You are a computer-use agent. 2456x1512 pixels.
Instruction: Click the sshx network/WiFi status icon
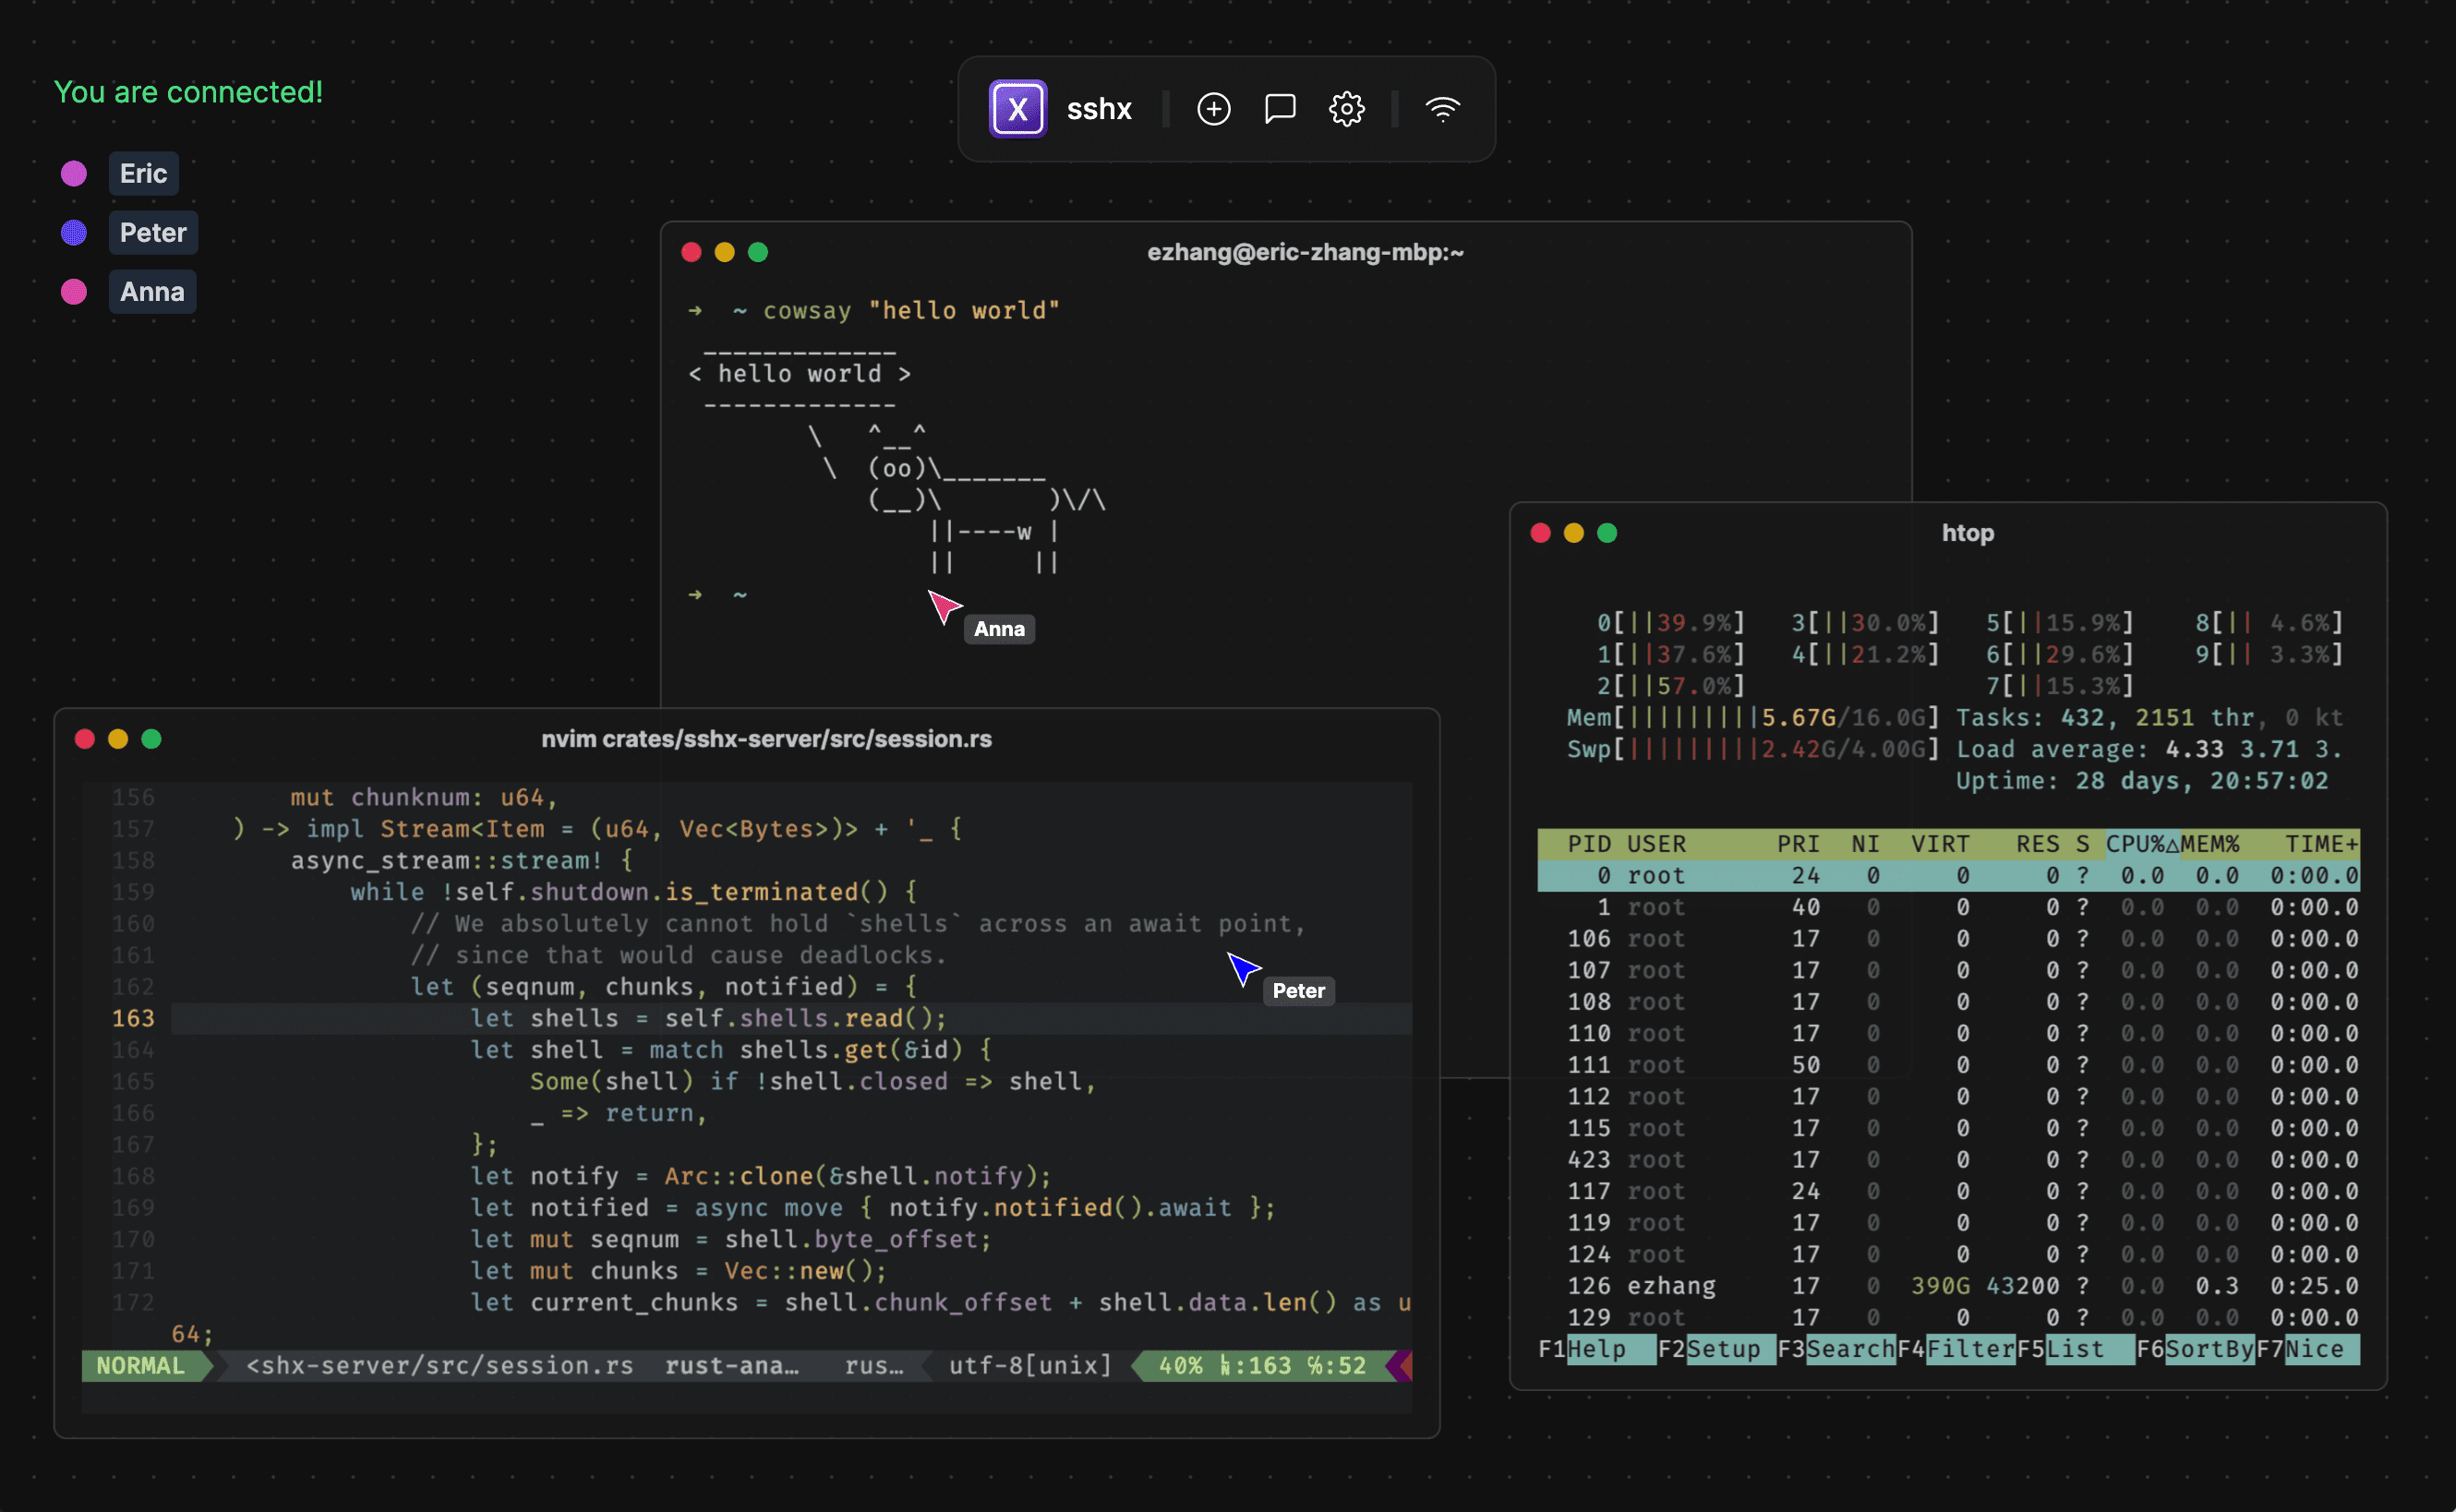pos(1437,107)
